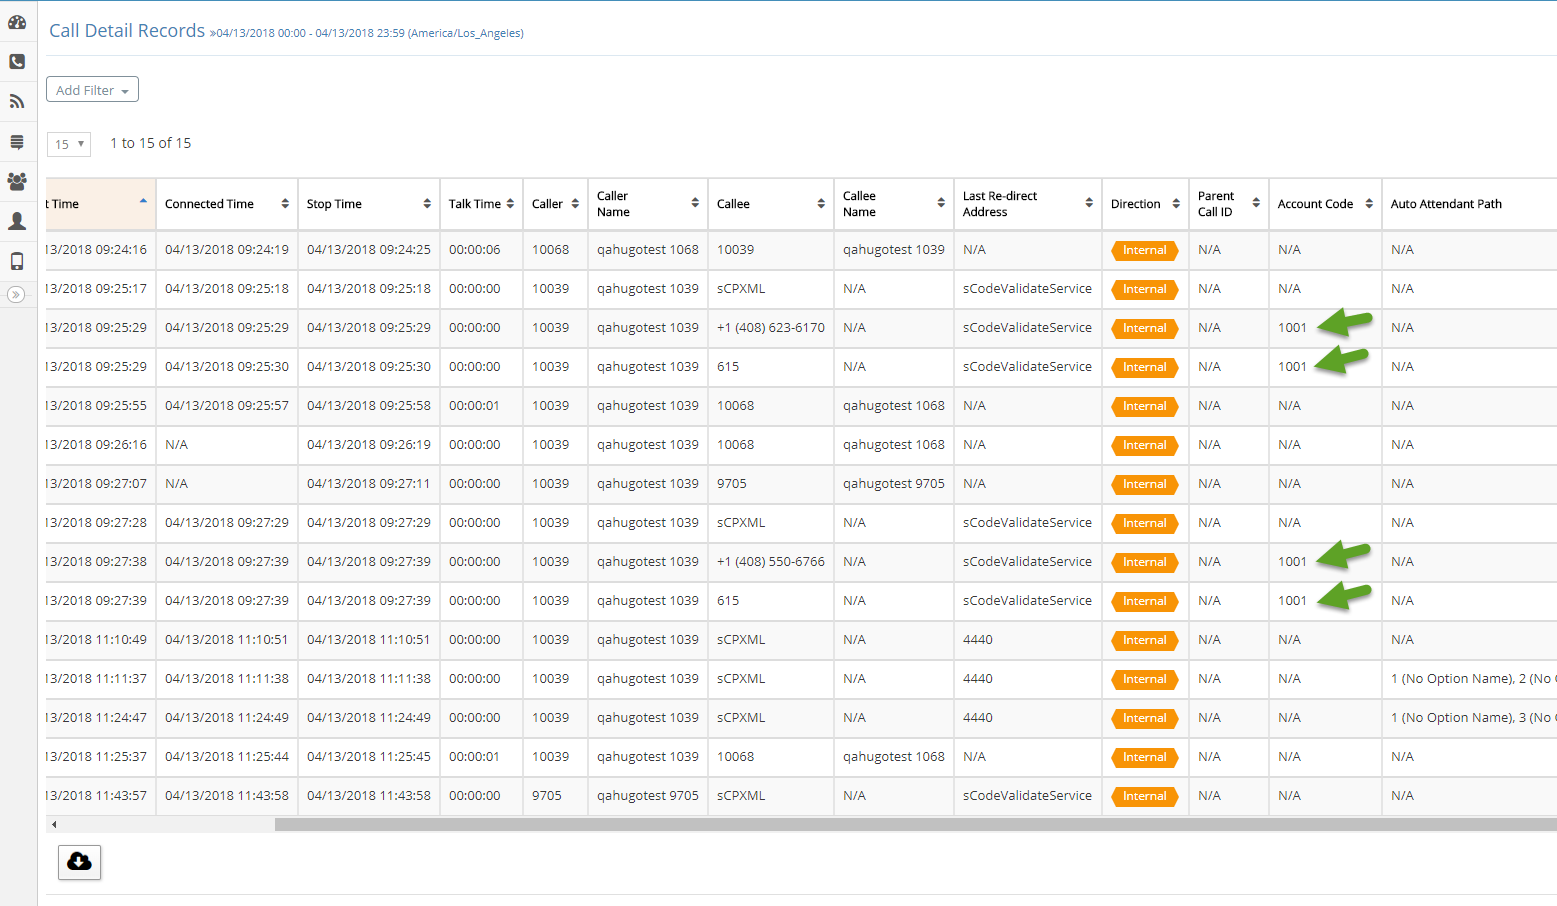This screenshot has width=1557, height=906.
Task: Click connected time 04/13/2018 11:25:44
Action: pyautogui.click(x=227, y=757)
